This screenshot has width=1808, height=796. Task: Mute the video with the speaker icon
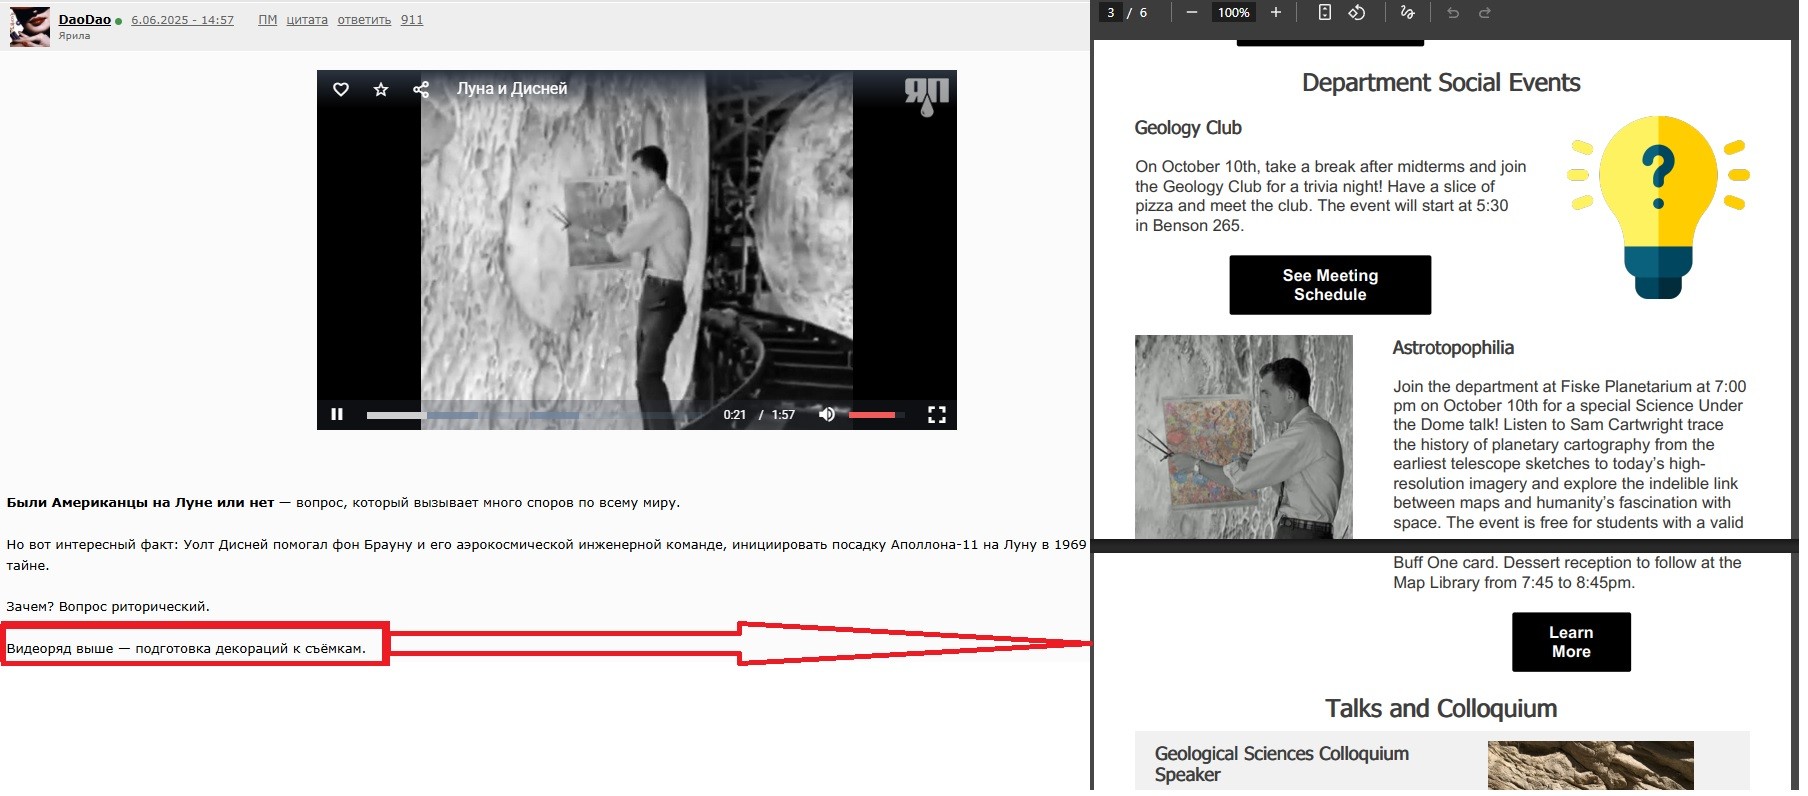[x=827, y=414]
